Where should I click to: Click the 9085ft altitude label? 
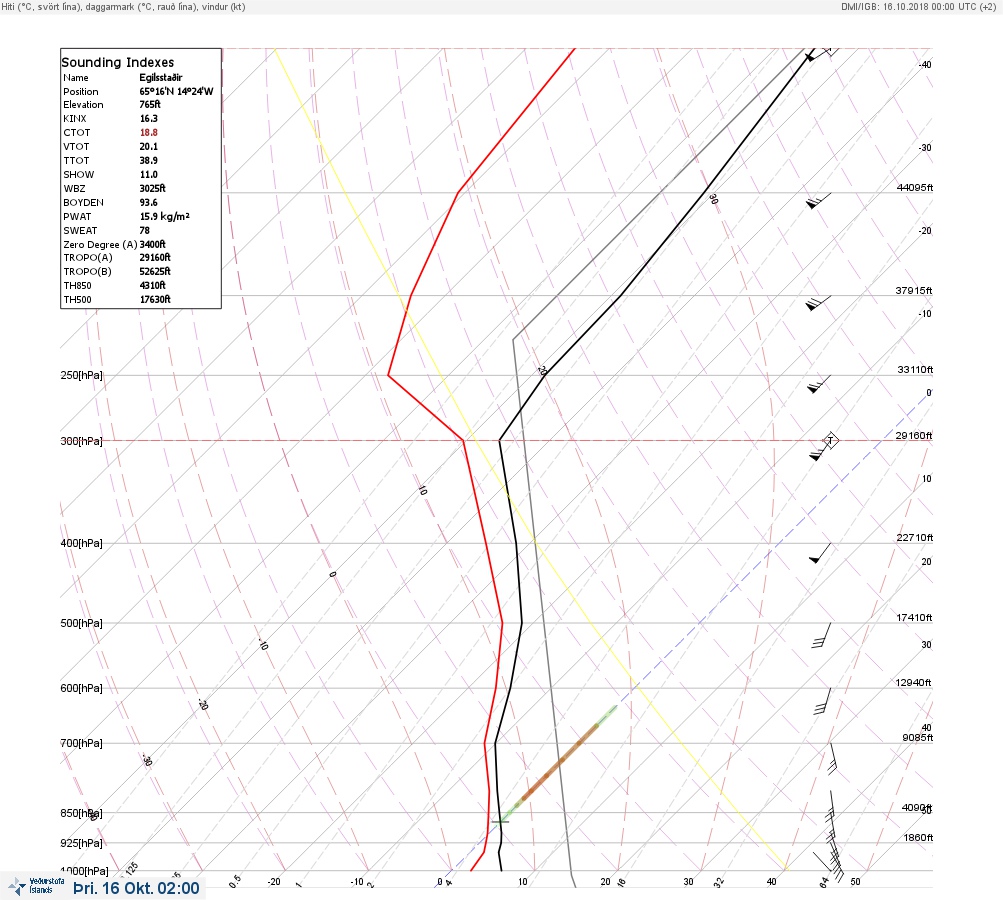(x=917, y=738)
